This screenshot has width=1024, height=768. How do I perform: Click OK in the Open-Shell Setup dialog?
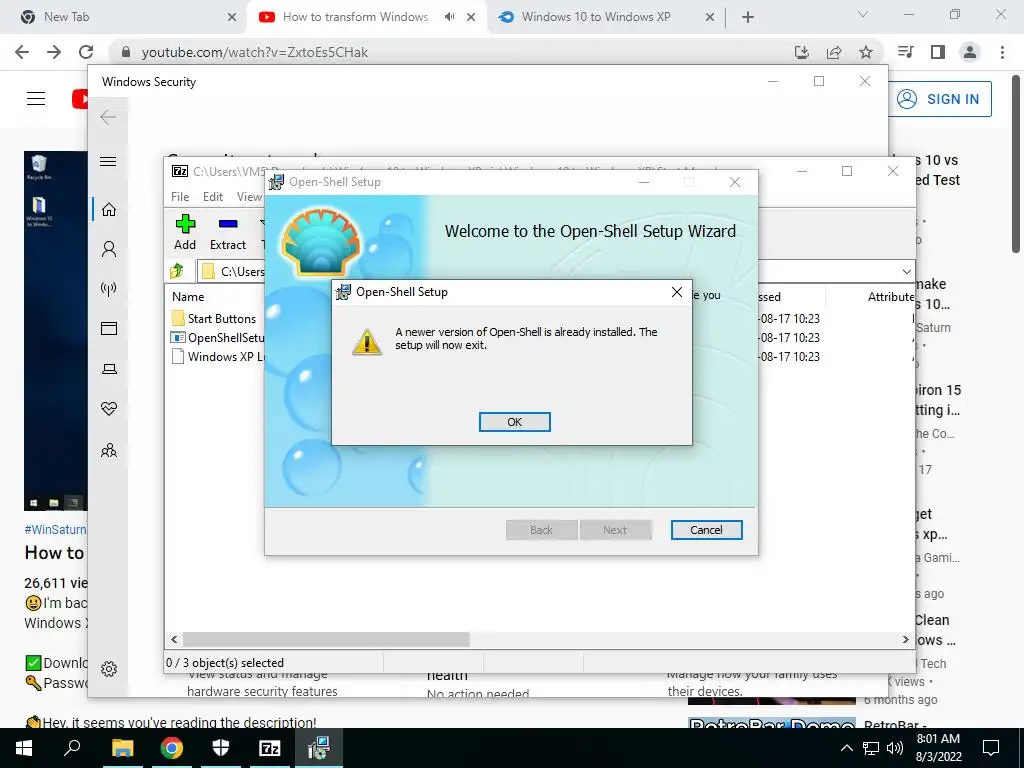[515, 422]
